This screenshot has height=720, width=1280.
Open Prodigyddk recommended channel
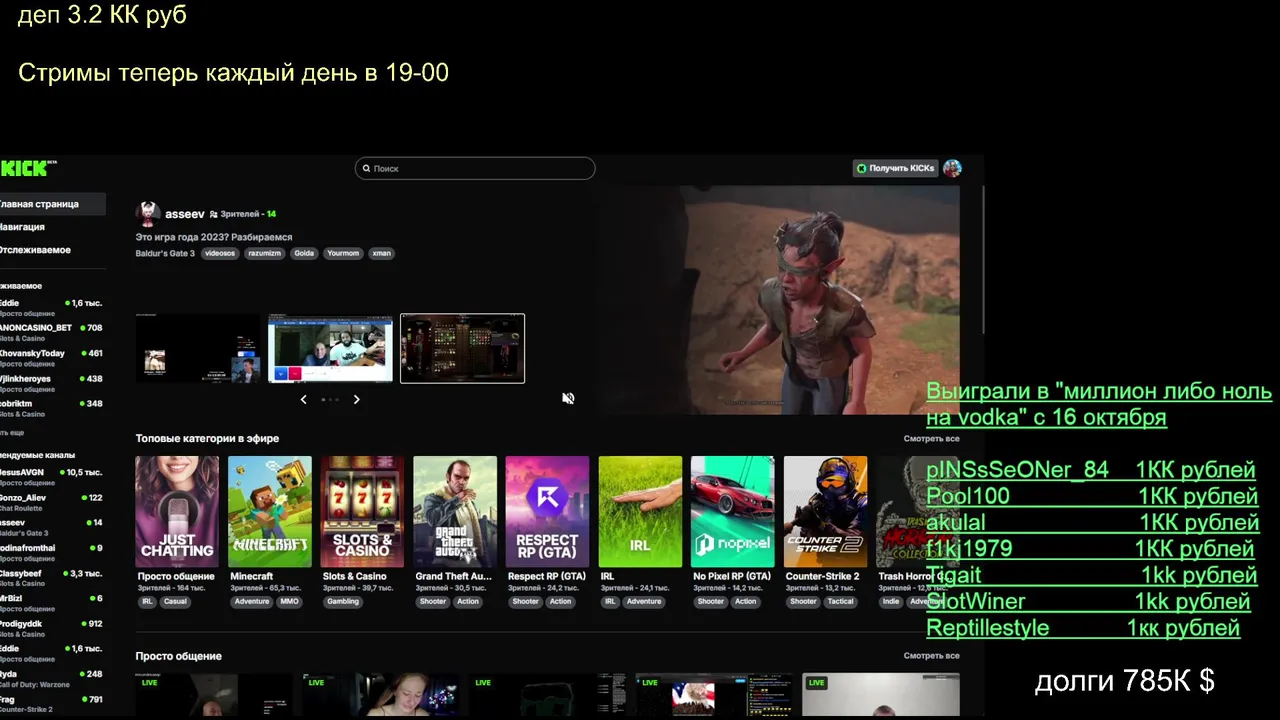(x=52, y=628)
